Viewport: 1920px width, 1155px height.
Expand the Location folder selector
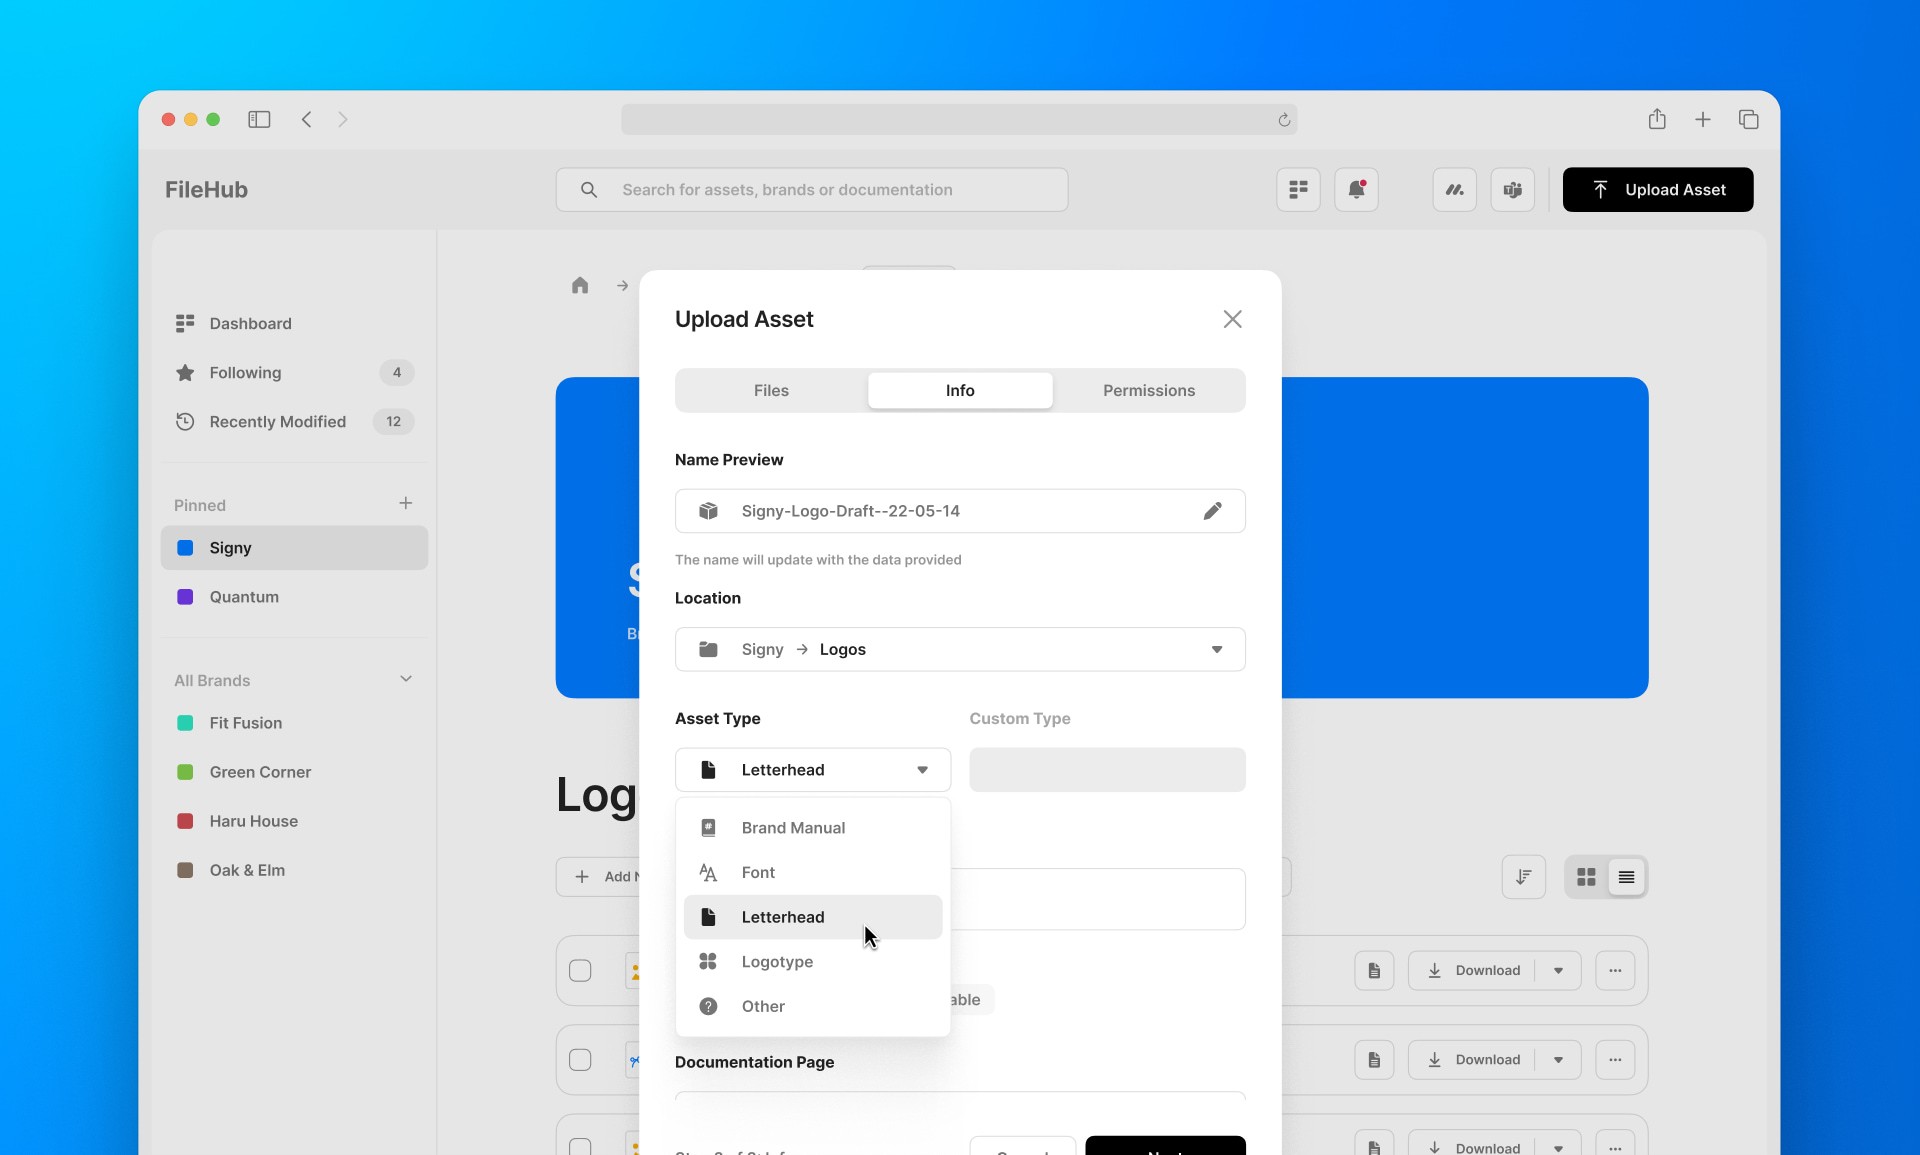click(x=1215, y=649)
